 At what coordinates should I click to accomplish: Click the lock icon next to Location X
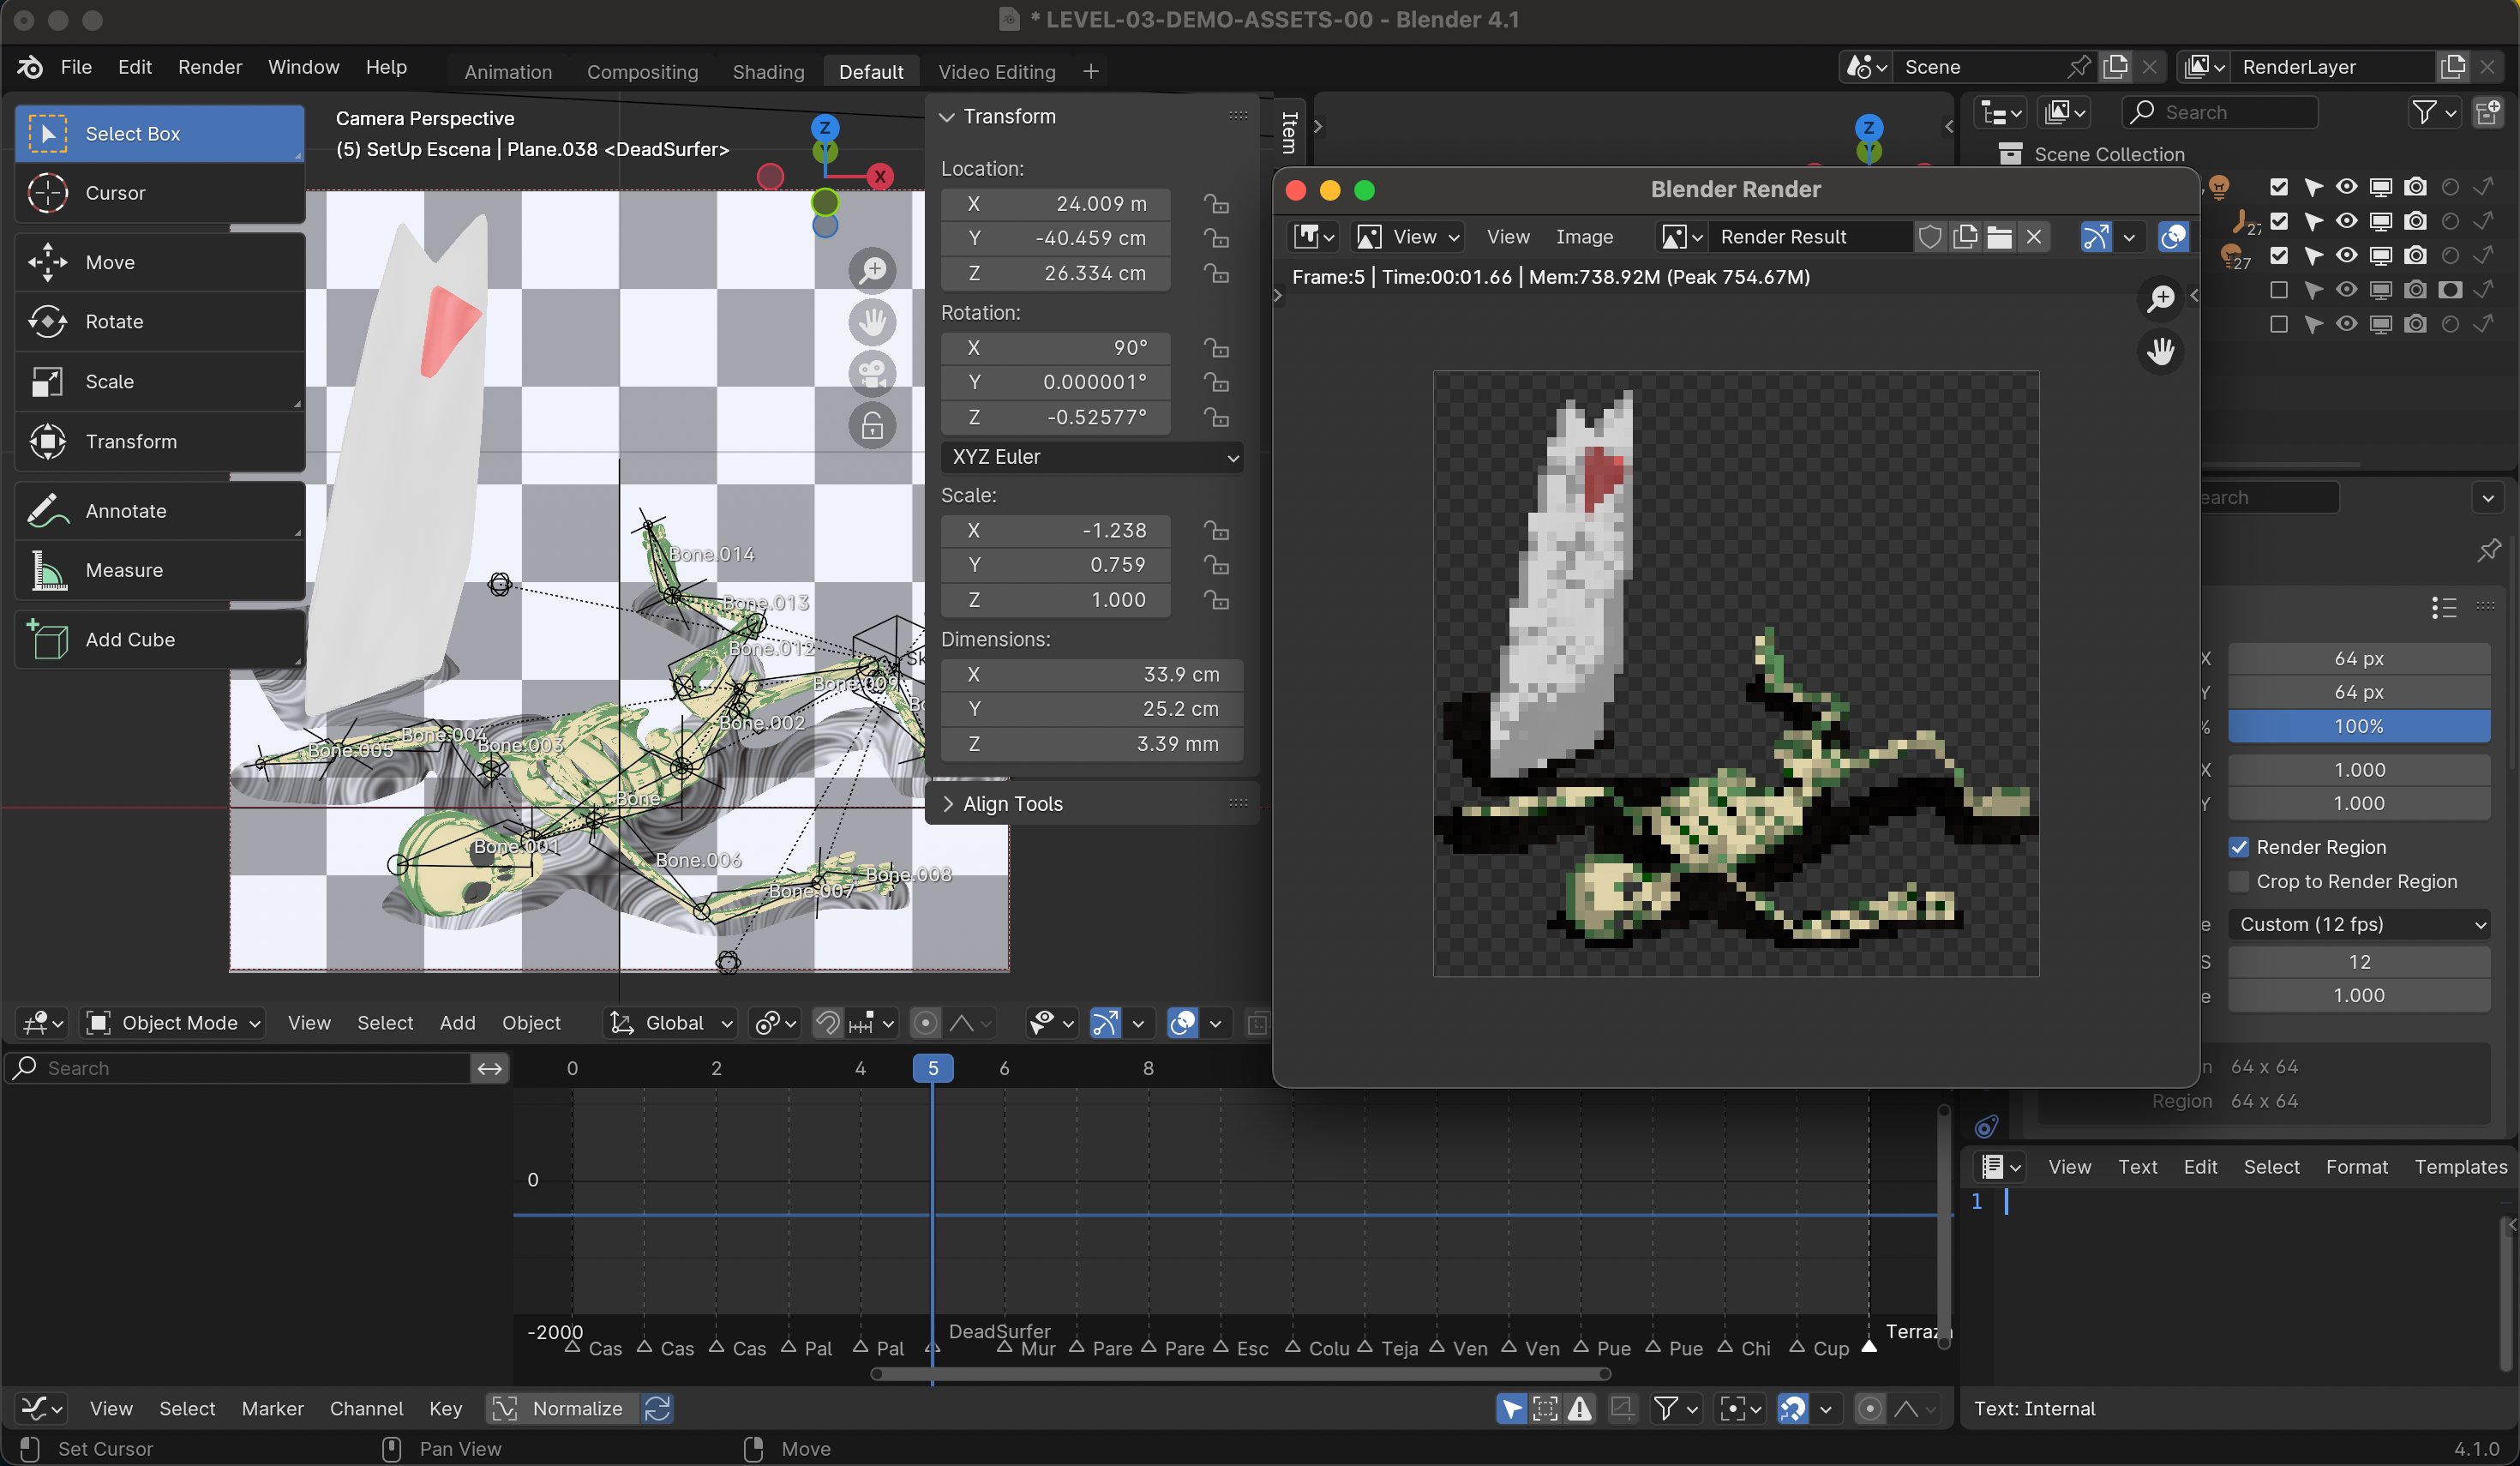[1216, 204]
